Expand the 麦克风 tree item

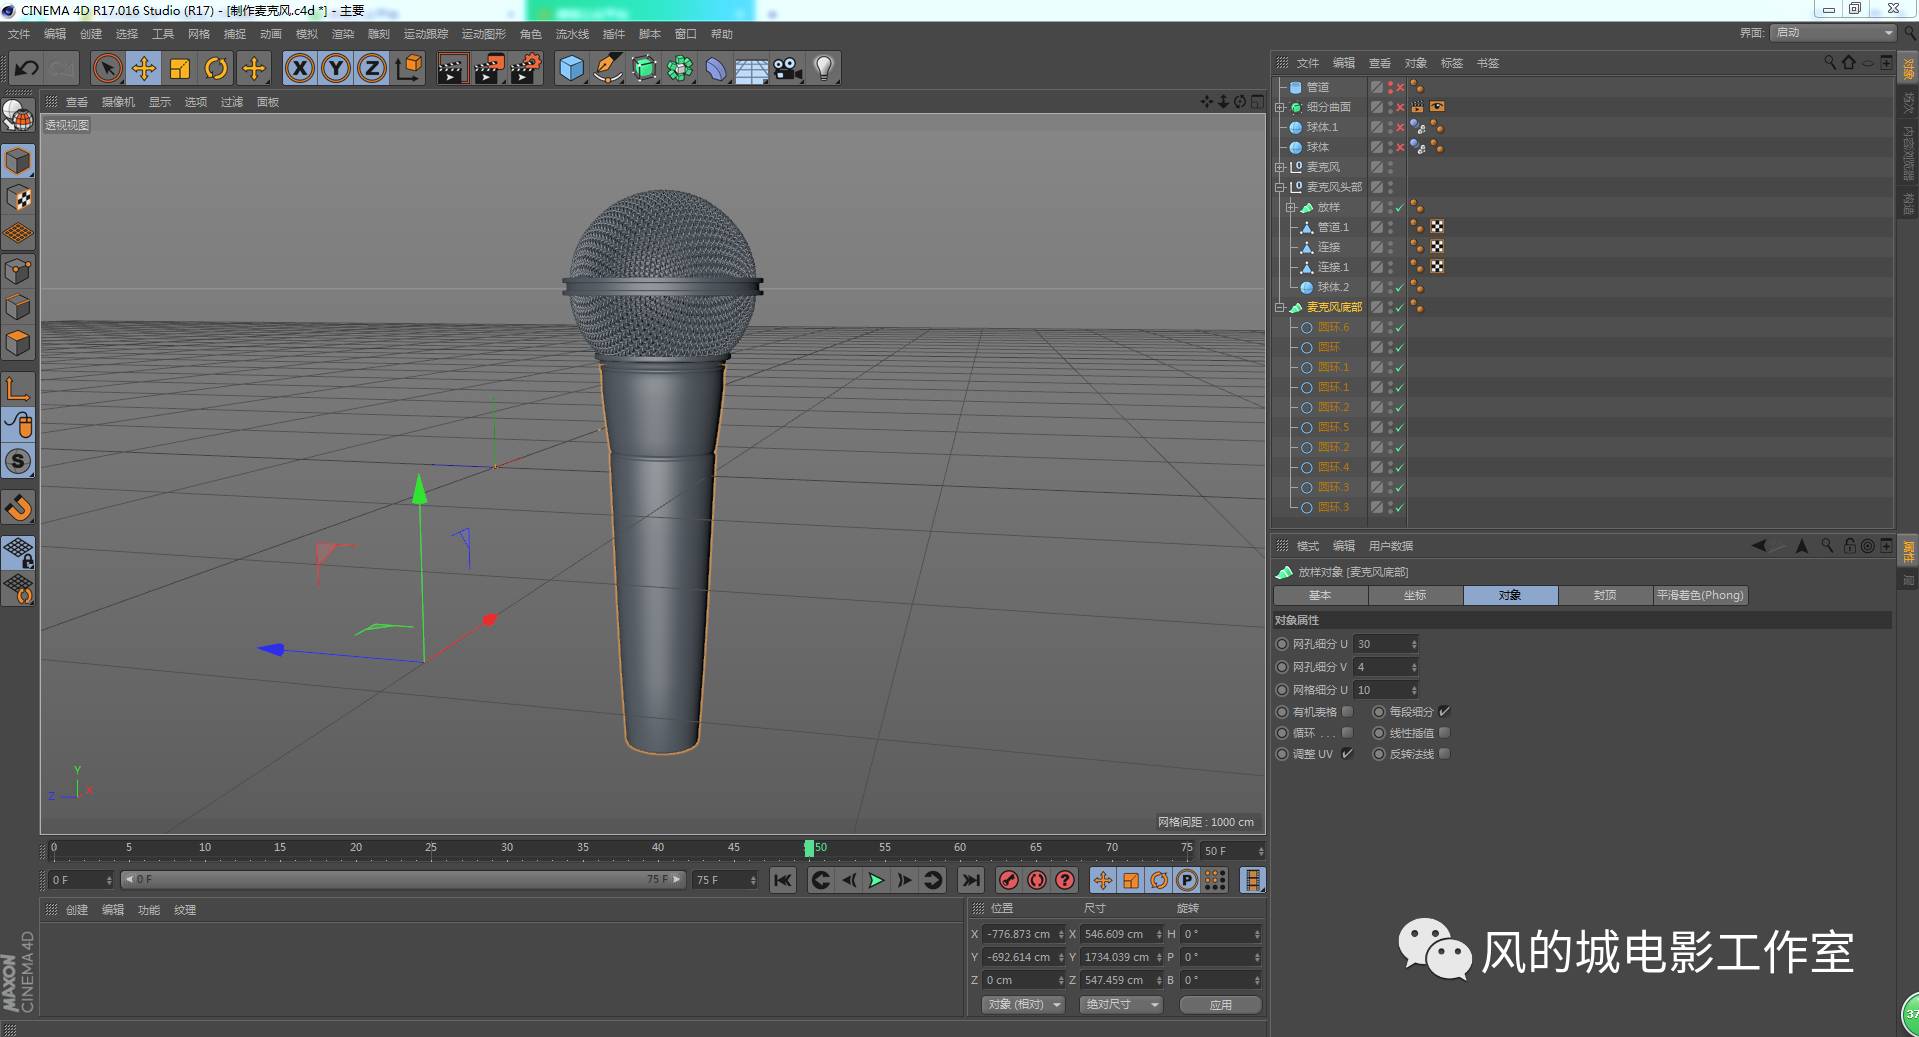1281,167
